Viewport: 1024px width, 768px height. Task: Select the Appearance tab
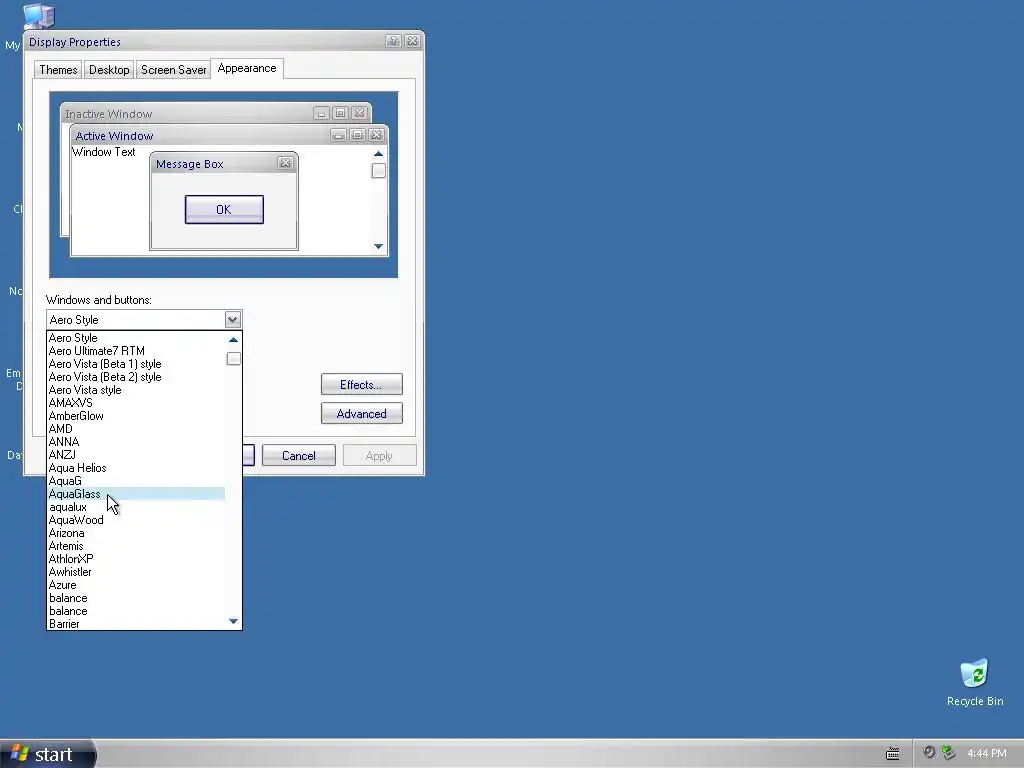[247, 68]
